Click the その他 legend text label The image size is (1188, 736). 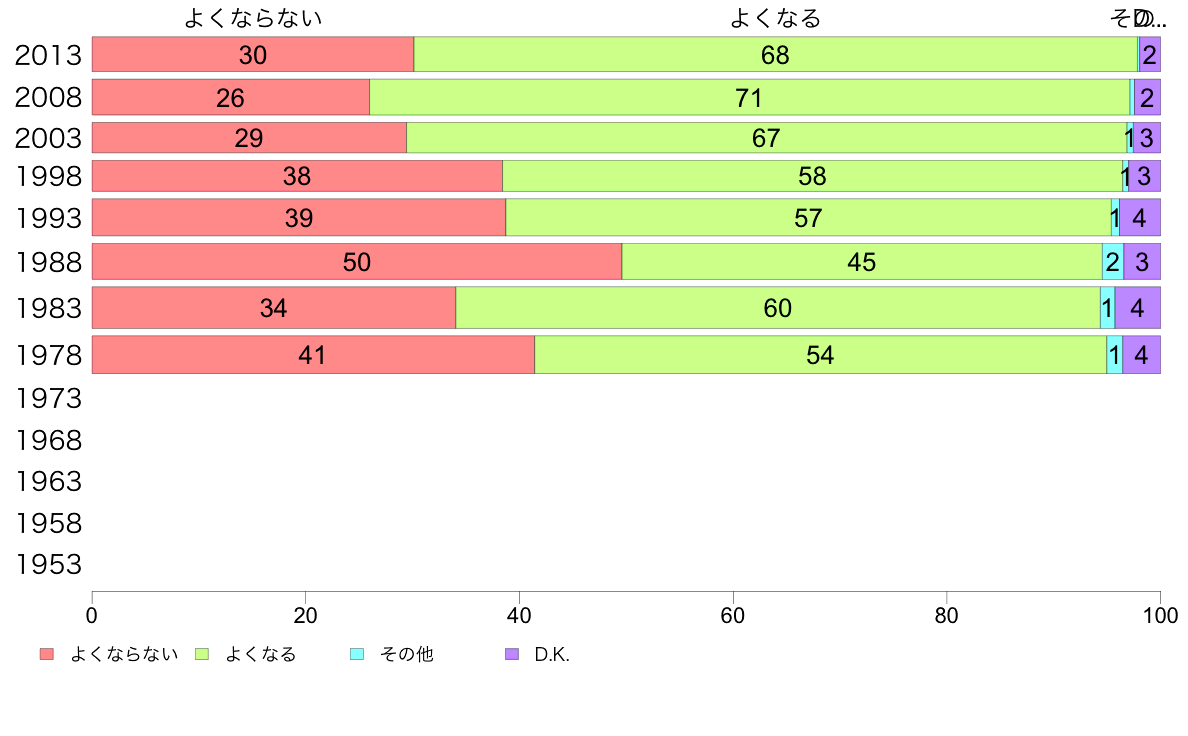point(406,655)
